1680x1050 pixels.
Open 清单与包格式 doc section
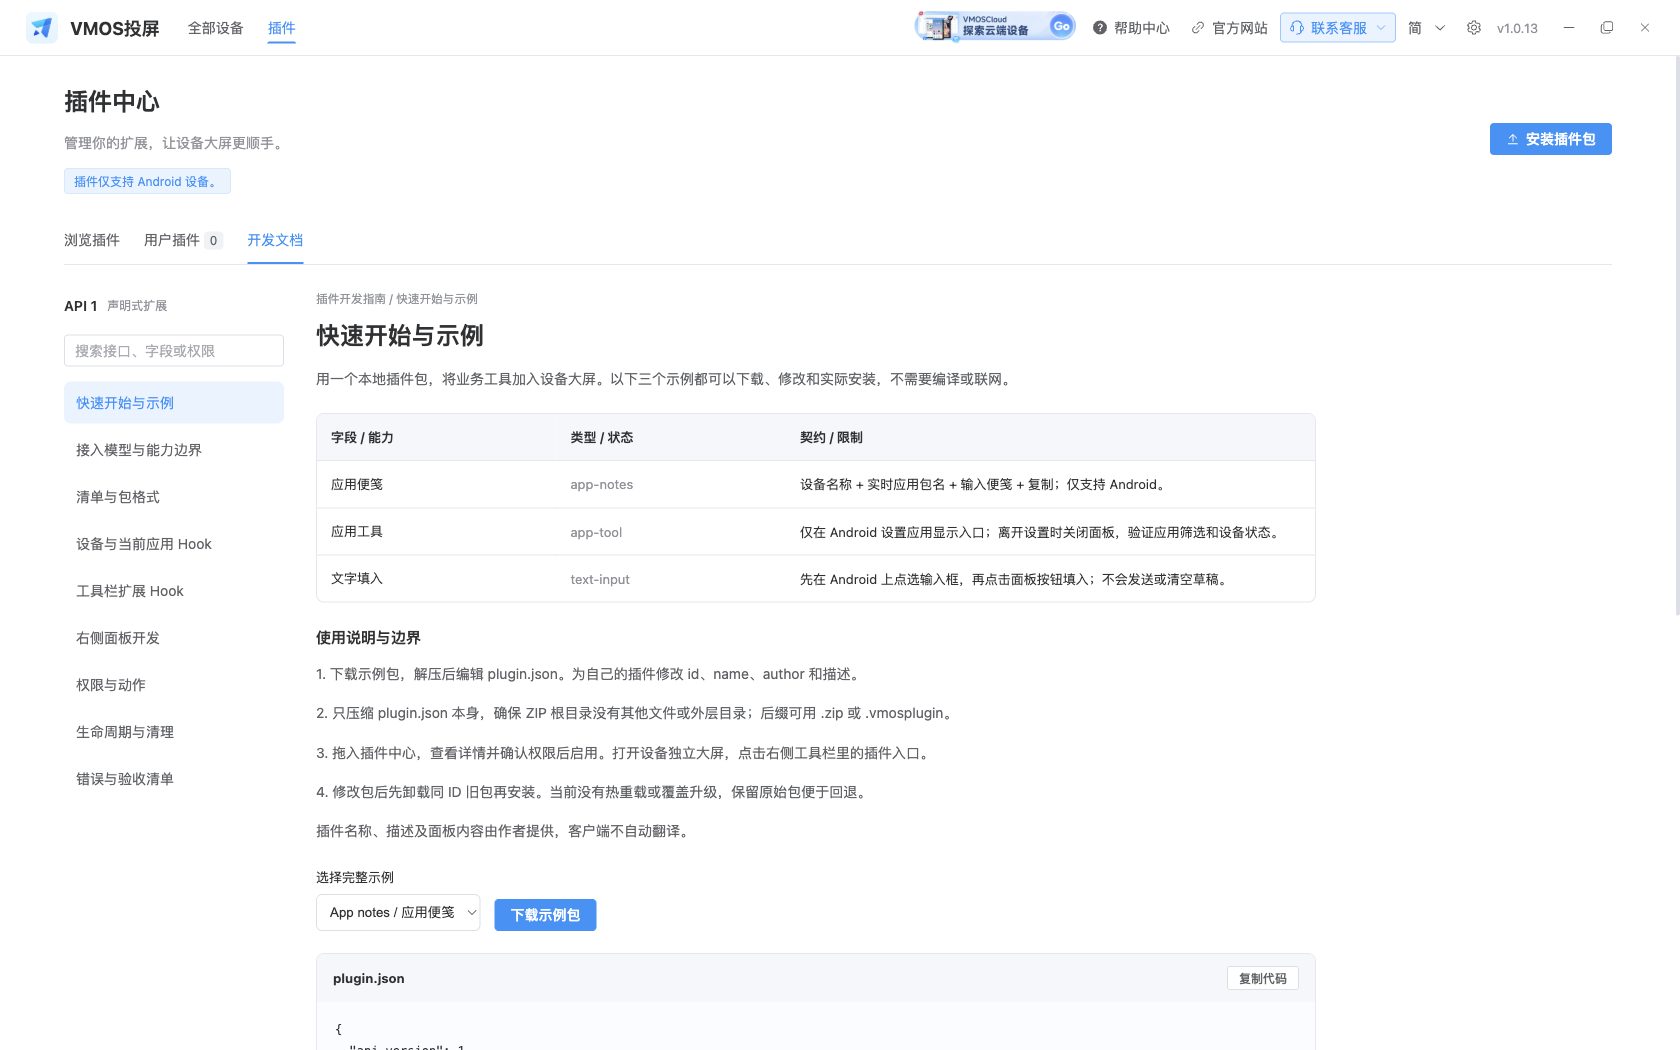174,497
